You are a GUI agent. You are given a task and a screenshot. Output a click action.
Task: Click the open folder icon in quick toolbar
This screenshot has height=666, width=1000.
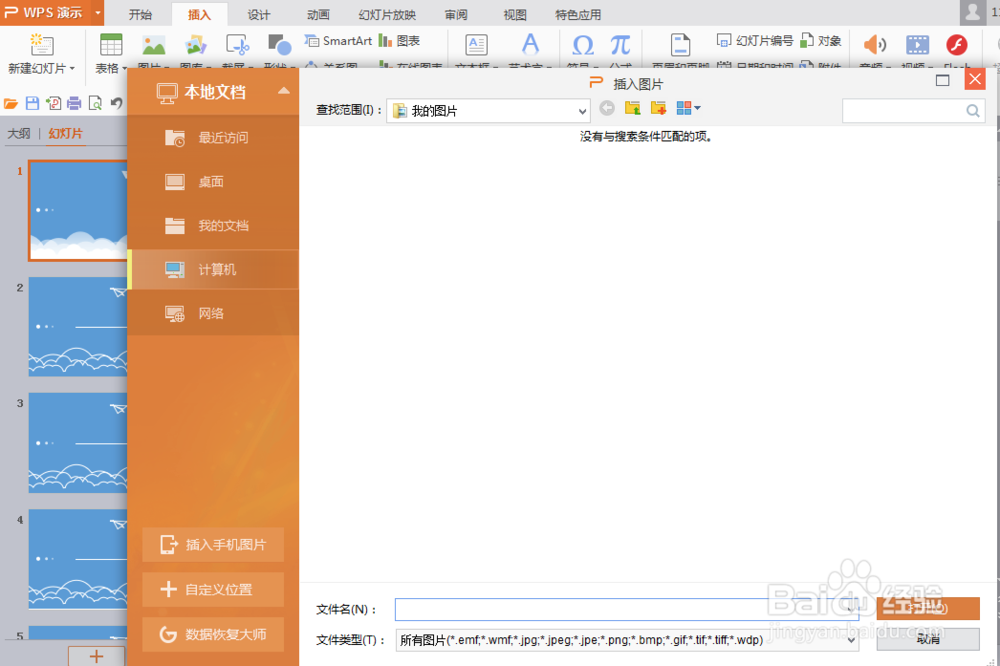click(11, 103)
